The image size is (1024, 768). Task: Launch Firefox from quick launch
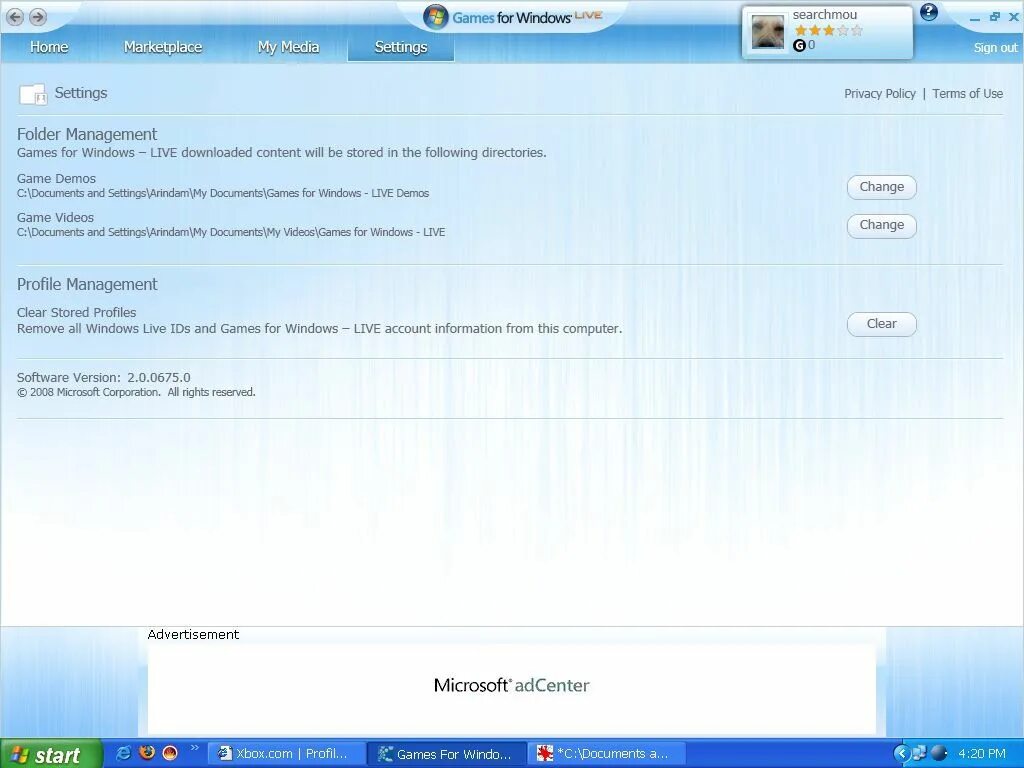coord(147,753)
